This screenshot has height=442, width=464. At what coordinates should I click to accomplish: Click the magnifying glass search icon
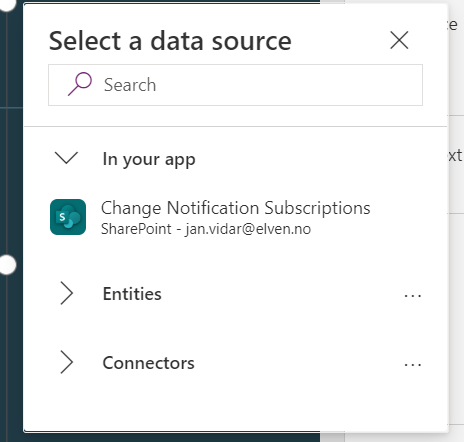pyautogui.click(x=80, y=84)
